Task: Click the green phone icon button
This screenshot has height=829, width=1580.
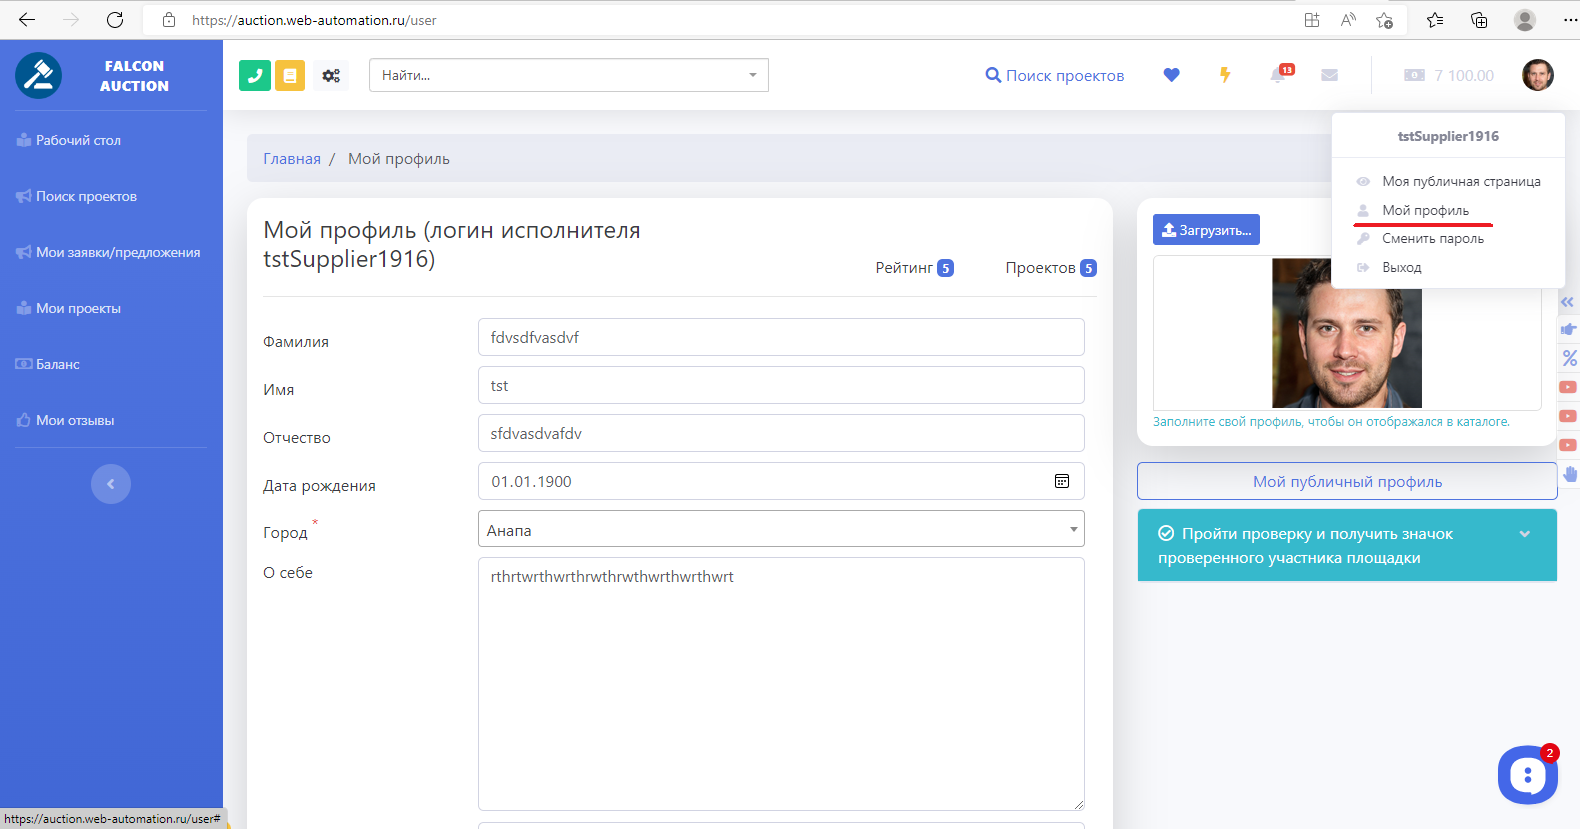Action: click(x=255, y=75)
